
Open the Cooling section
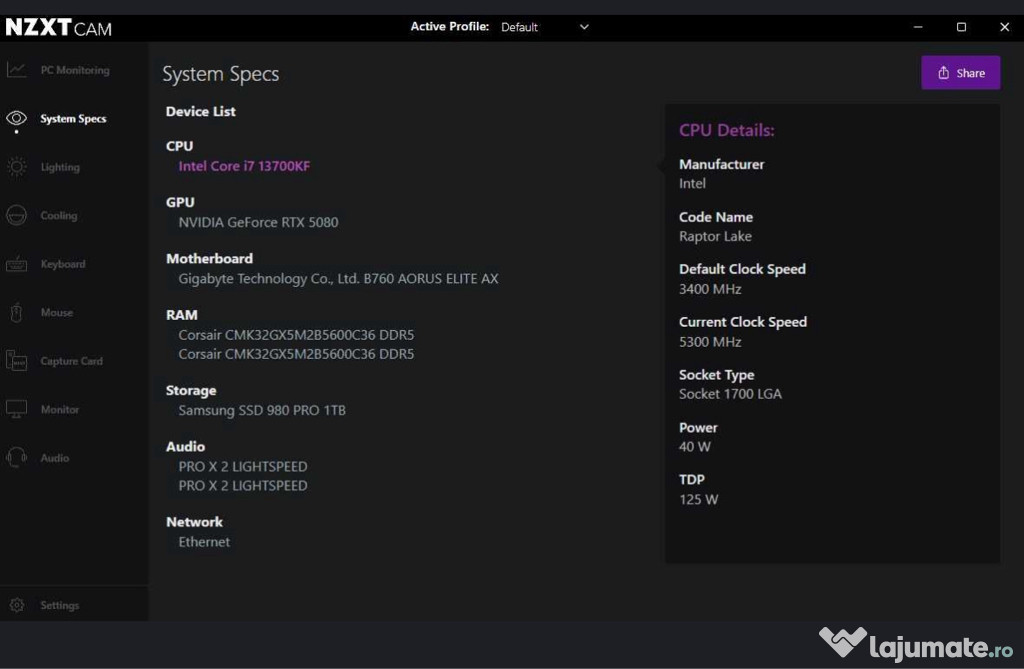coord(59,216)
